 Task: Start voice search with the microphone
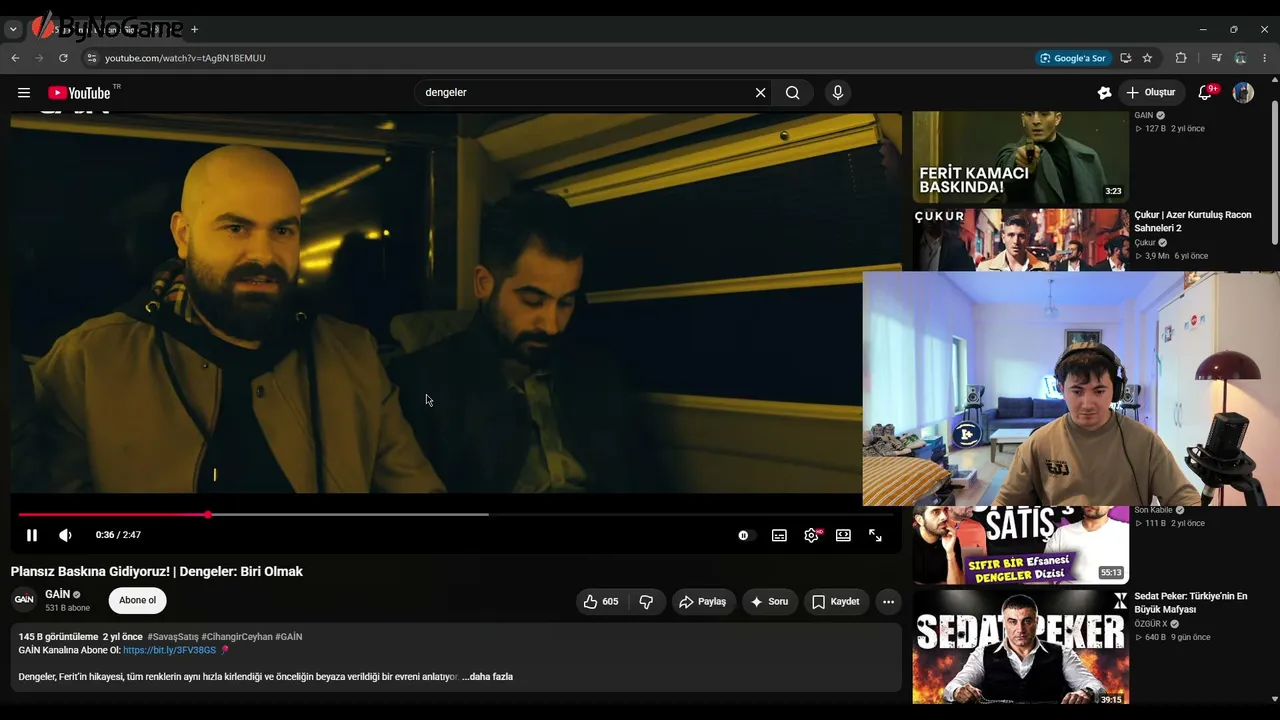pyautogui.click(x=838, y=93)
